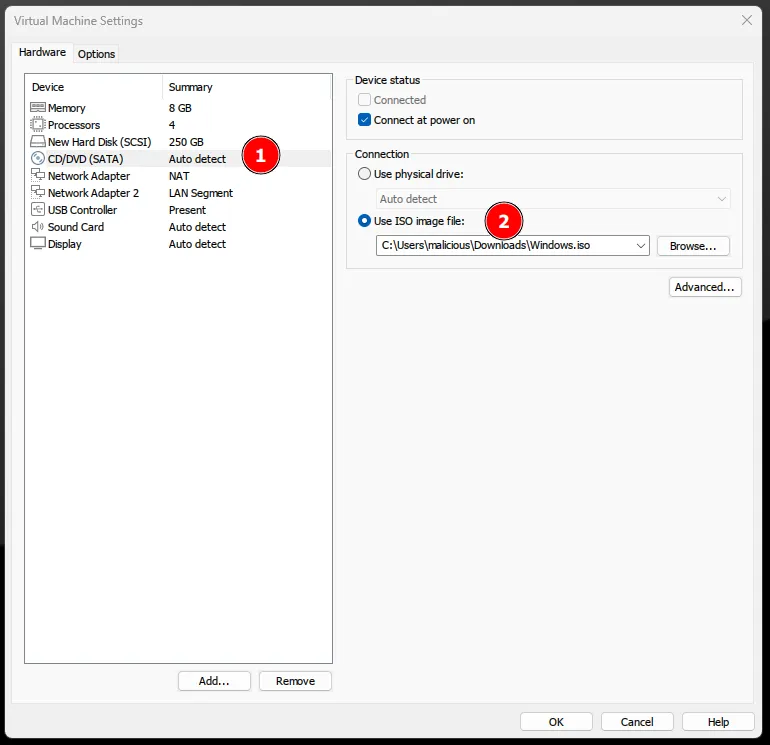
Task: Click the Memory device icon
Action: (38, 108)
